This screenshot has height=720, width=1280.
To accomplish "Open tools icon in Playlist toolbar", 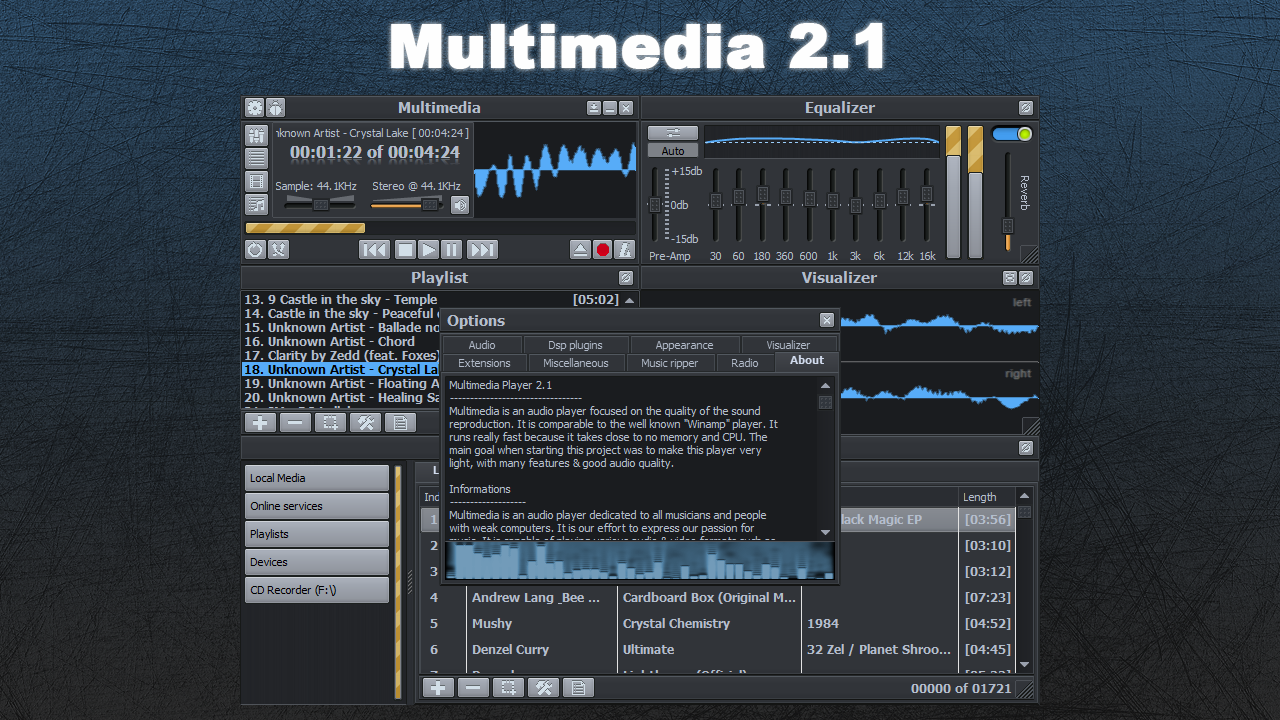I will coord(365,423).
